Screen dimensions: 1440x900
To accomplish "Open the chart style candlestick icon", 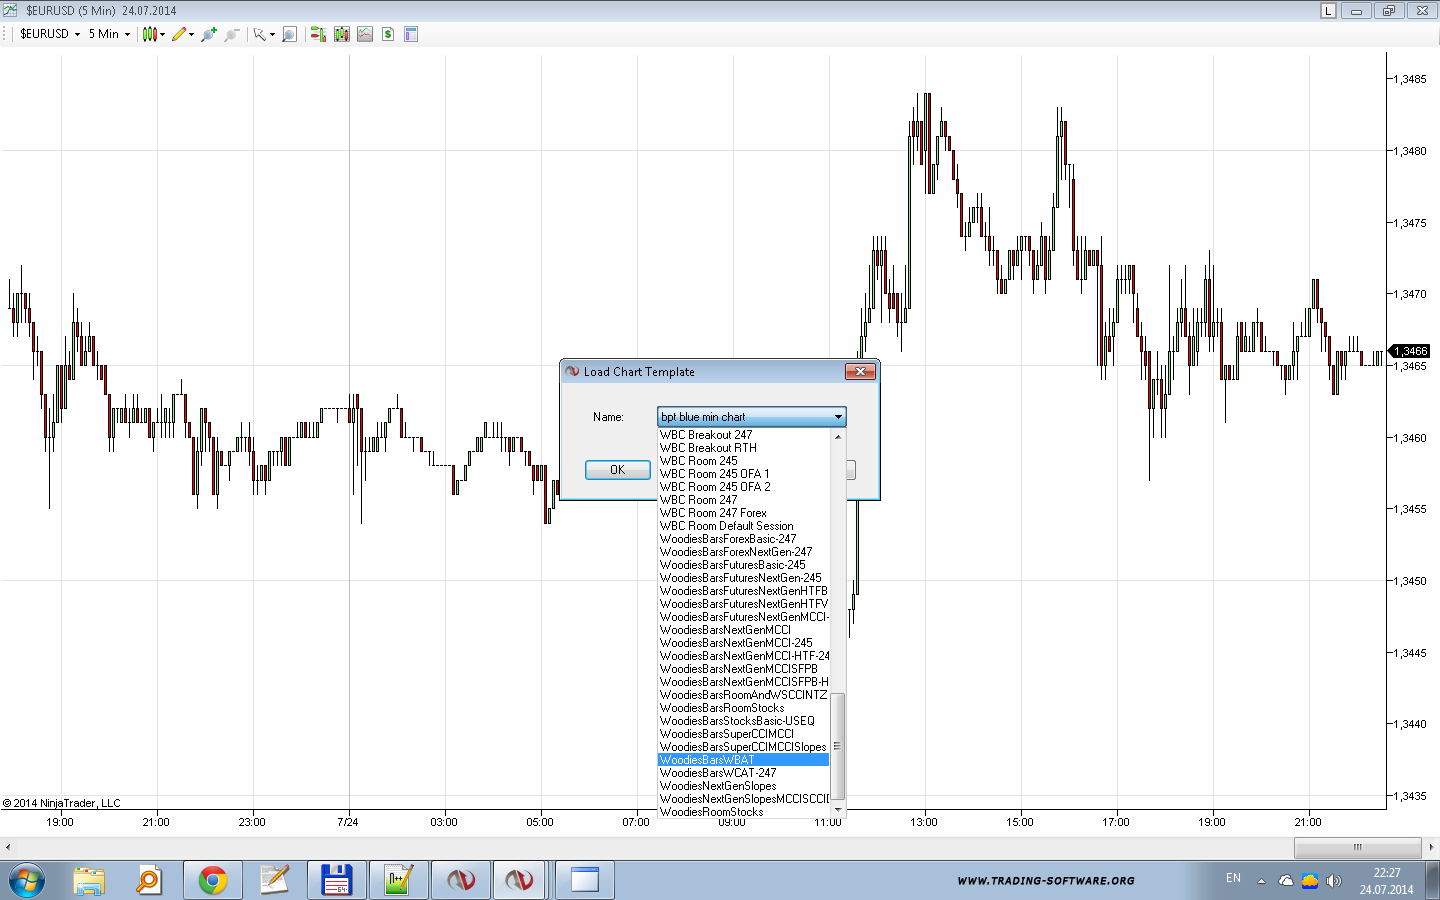I will [x=150, y=34].
